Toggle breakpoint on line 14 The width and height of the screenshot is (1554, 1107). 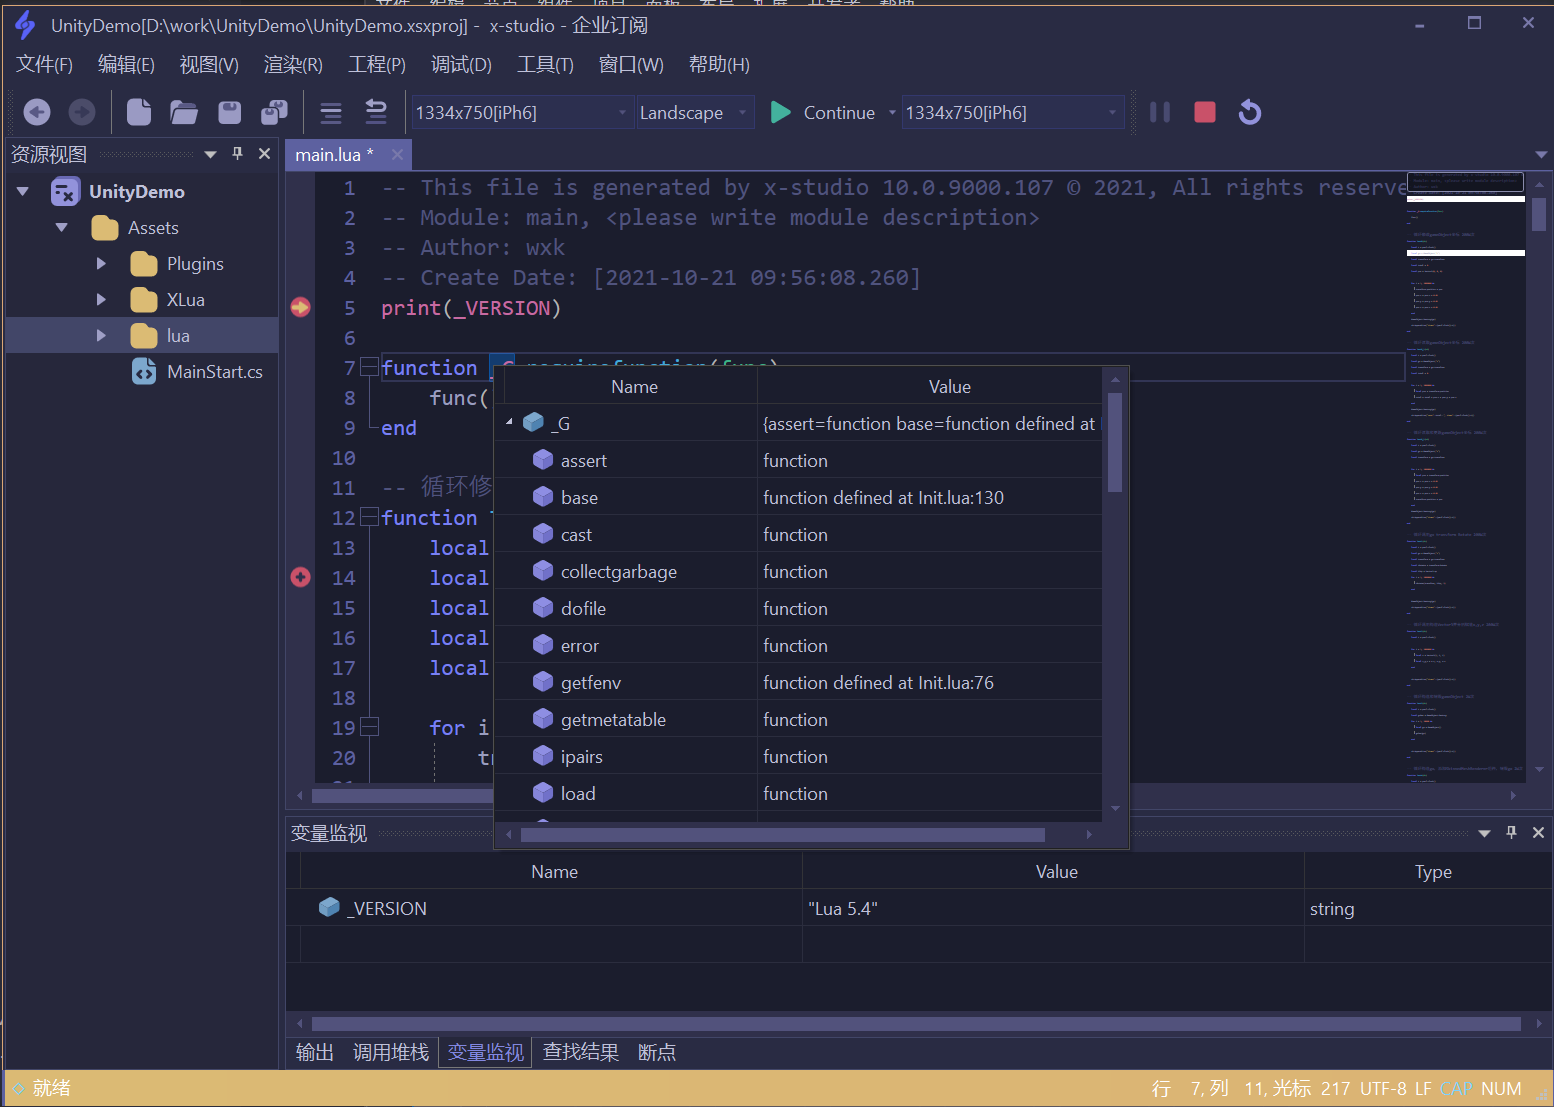(x=300, y=577)
